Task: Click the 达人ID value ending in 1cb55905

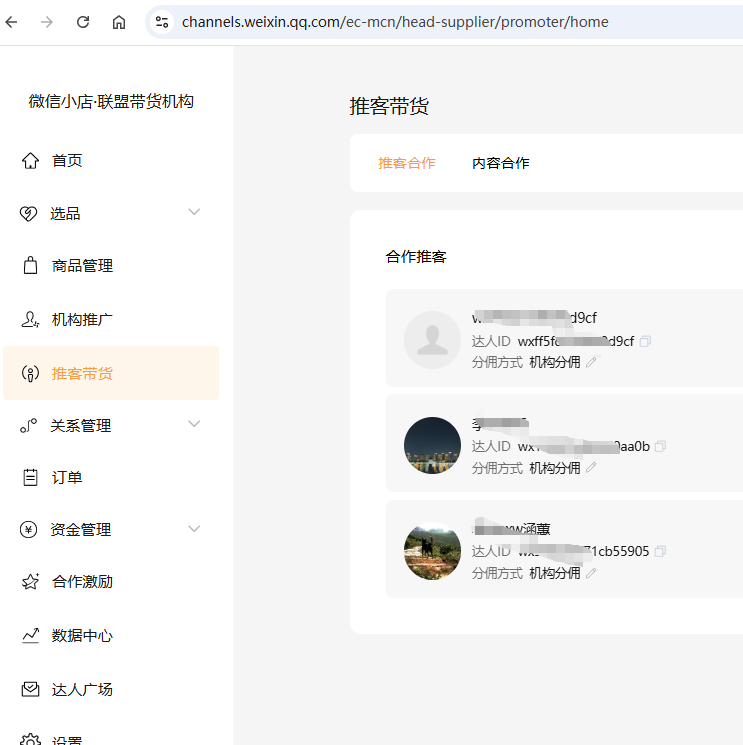Action: click(x=583, y=551)
